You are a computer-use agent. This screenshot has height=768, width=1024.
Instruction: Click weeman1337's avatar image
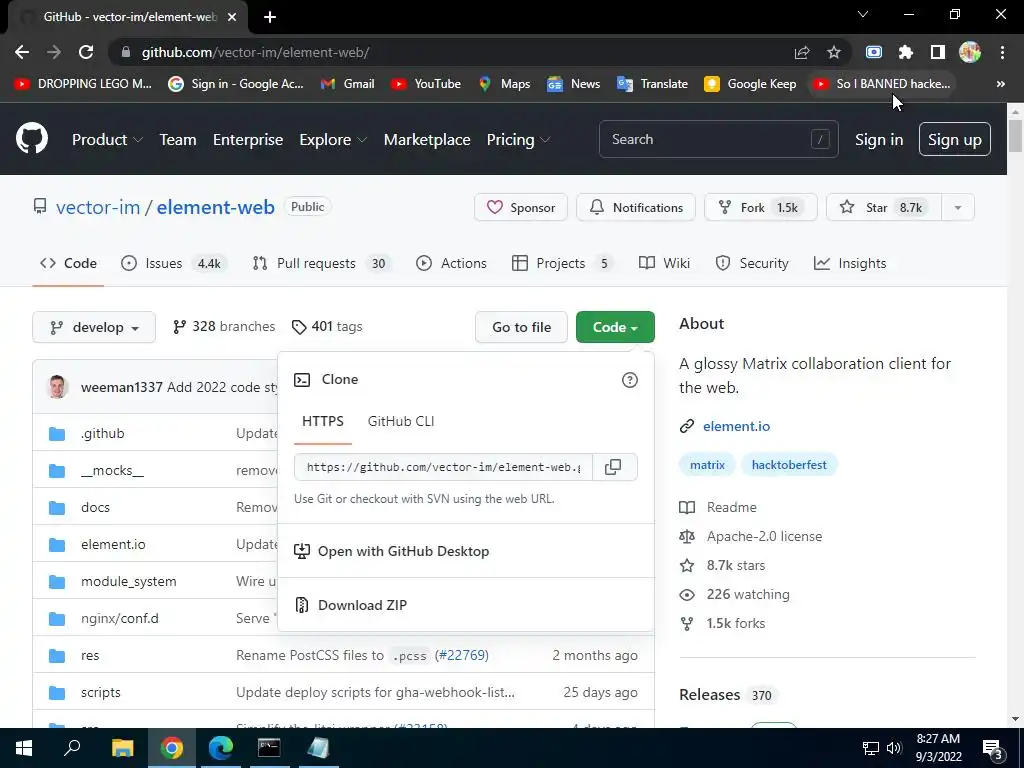57,387
